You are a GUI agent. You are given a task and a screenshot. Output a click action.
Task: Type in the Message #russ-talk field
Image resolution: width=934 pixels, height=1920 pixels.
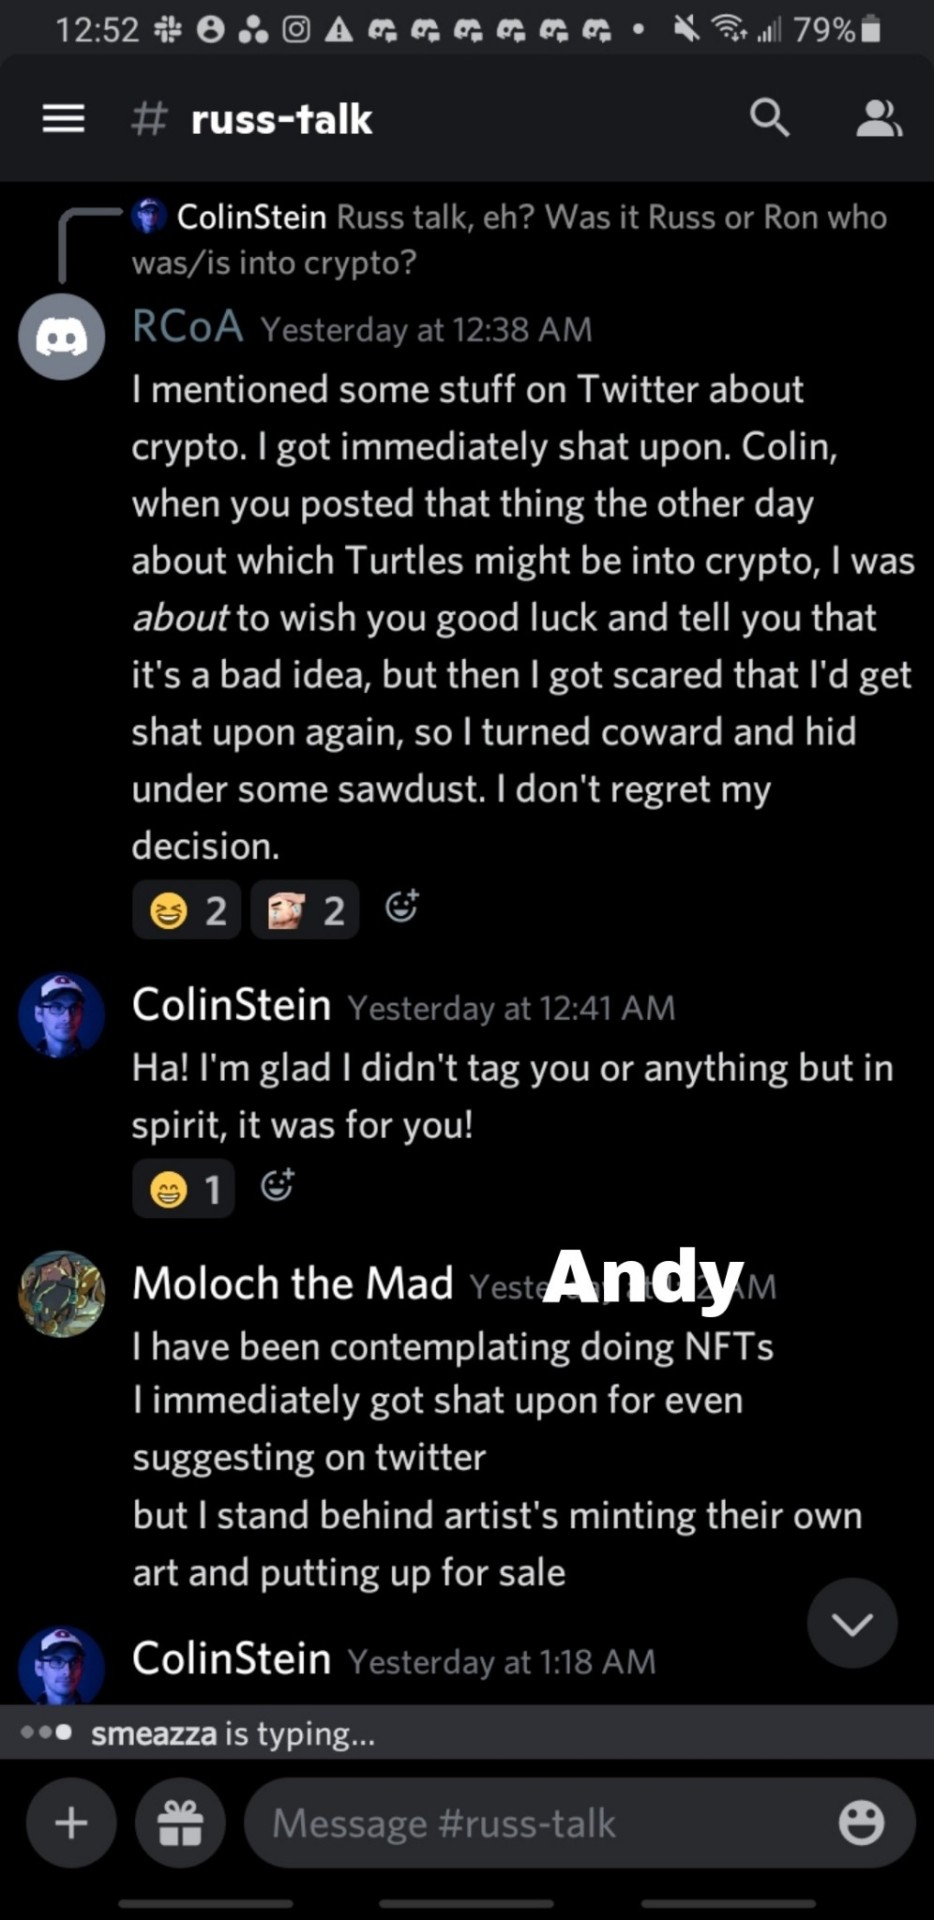540,1823
